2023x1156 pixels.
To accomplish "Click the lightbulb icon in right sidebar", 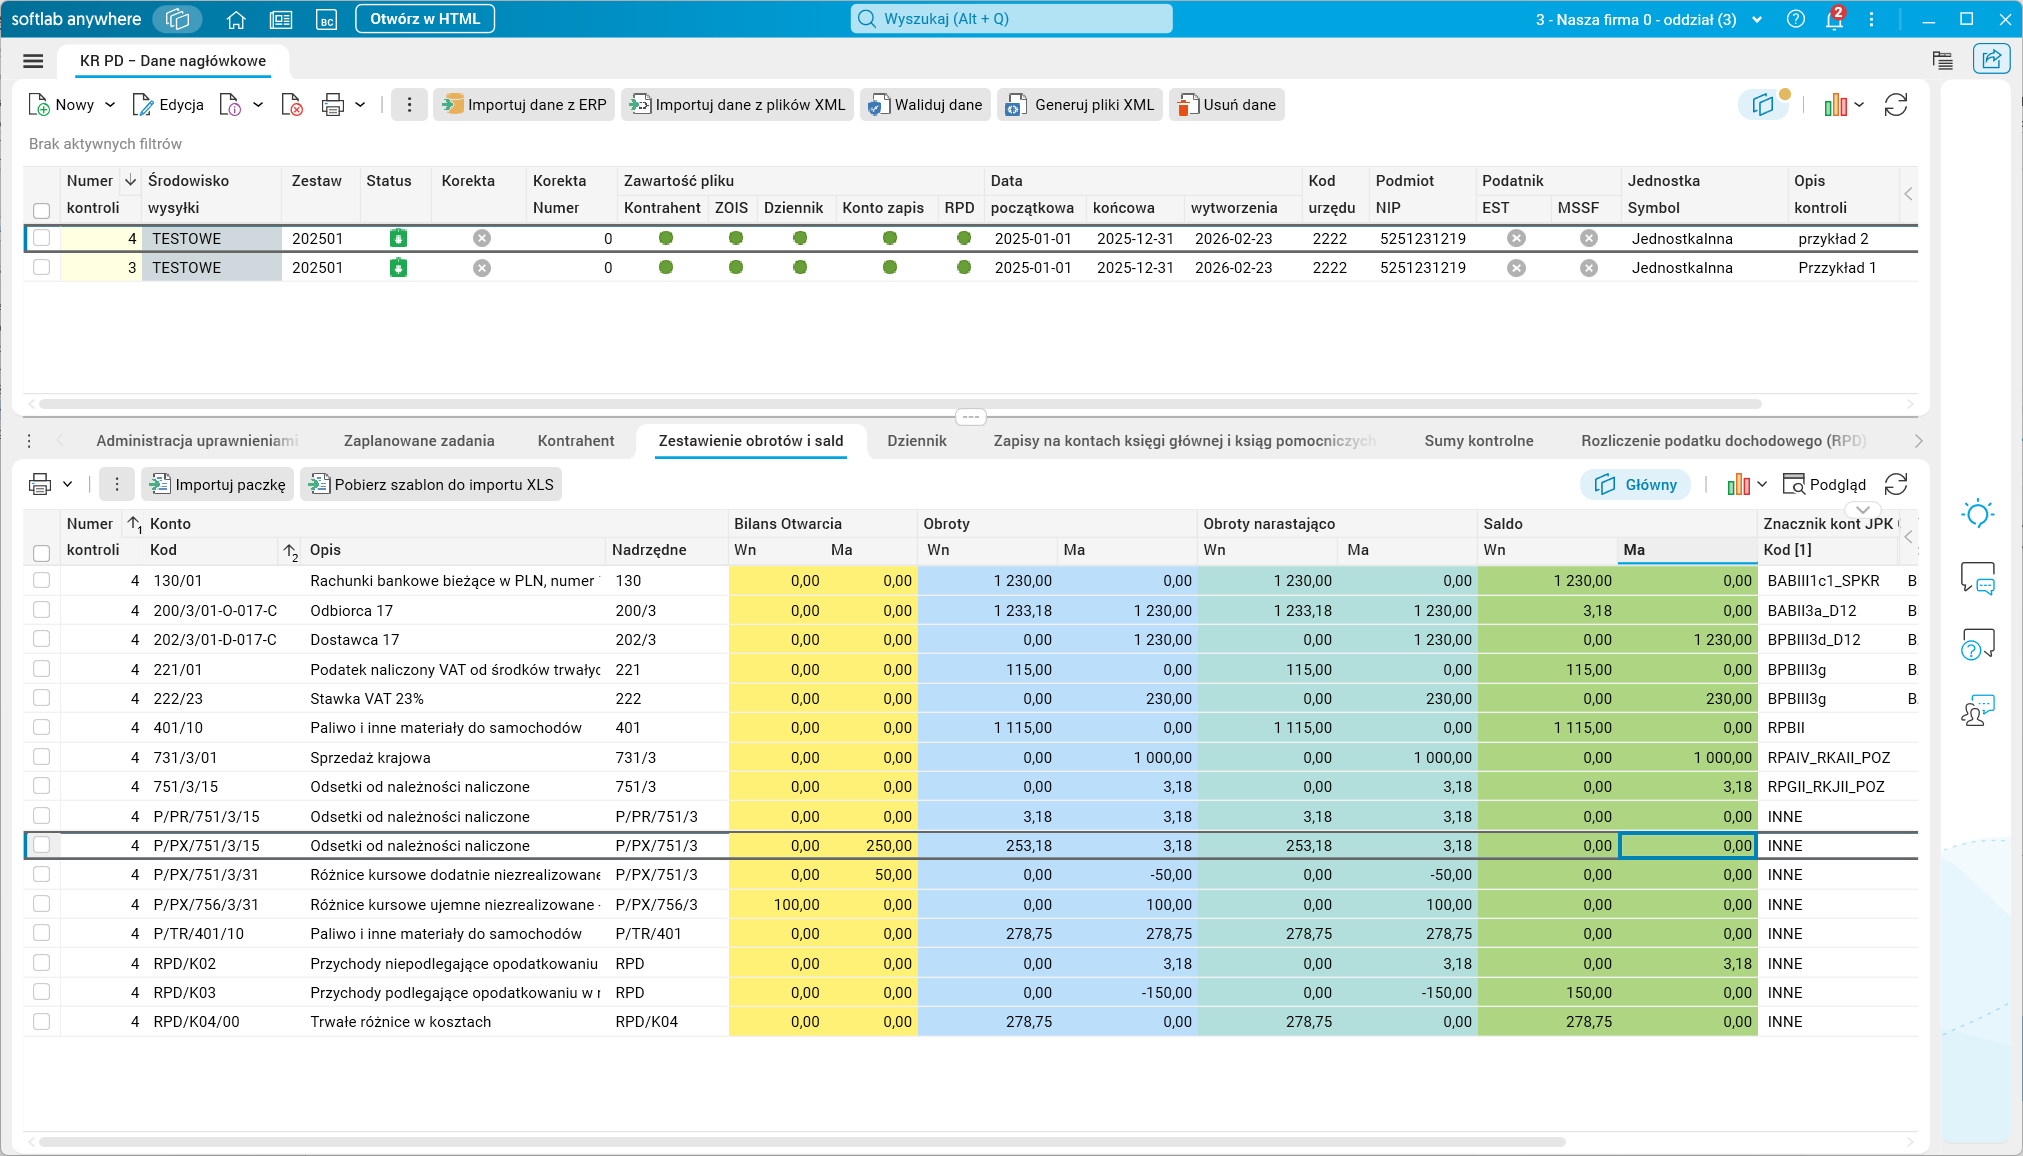I will 1977,514.
